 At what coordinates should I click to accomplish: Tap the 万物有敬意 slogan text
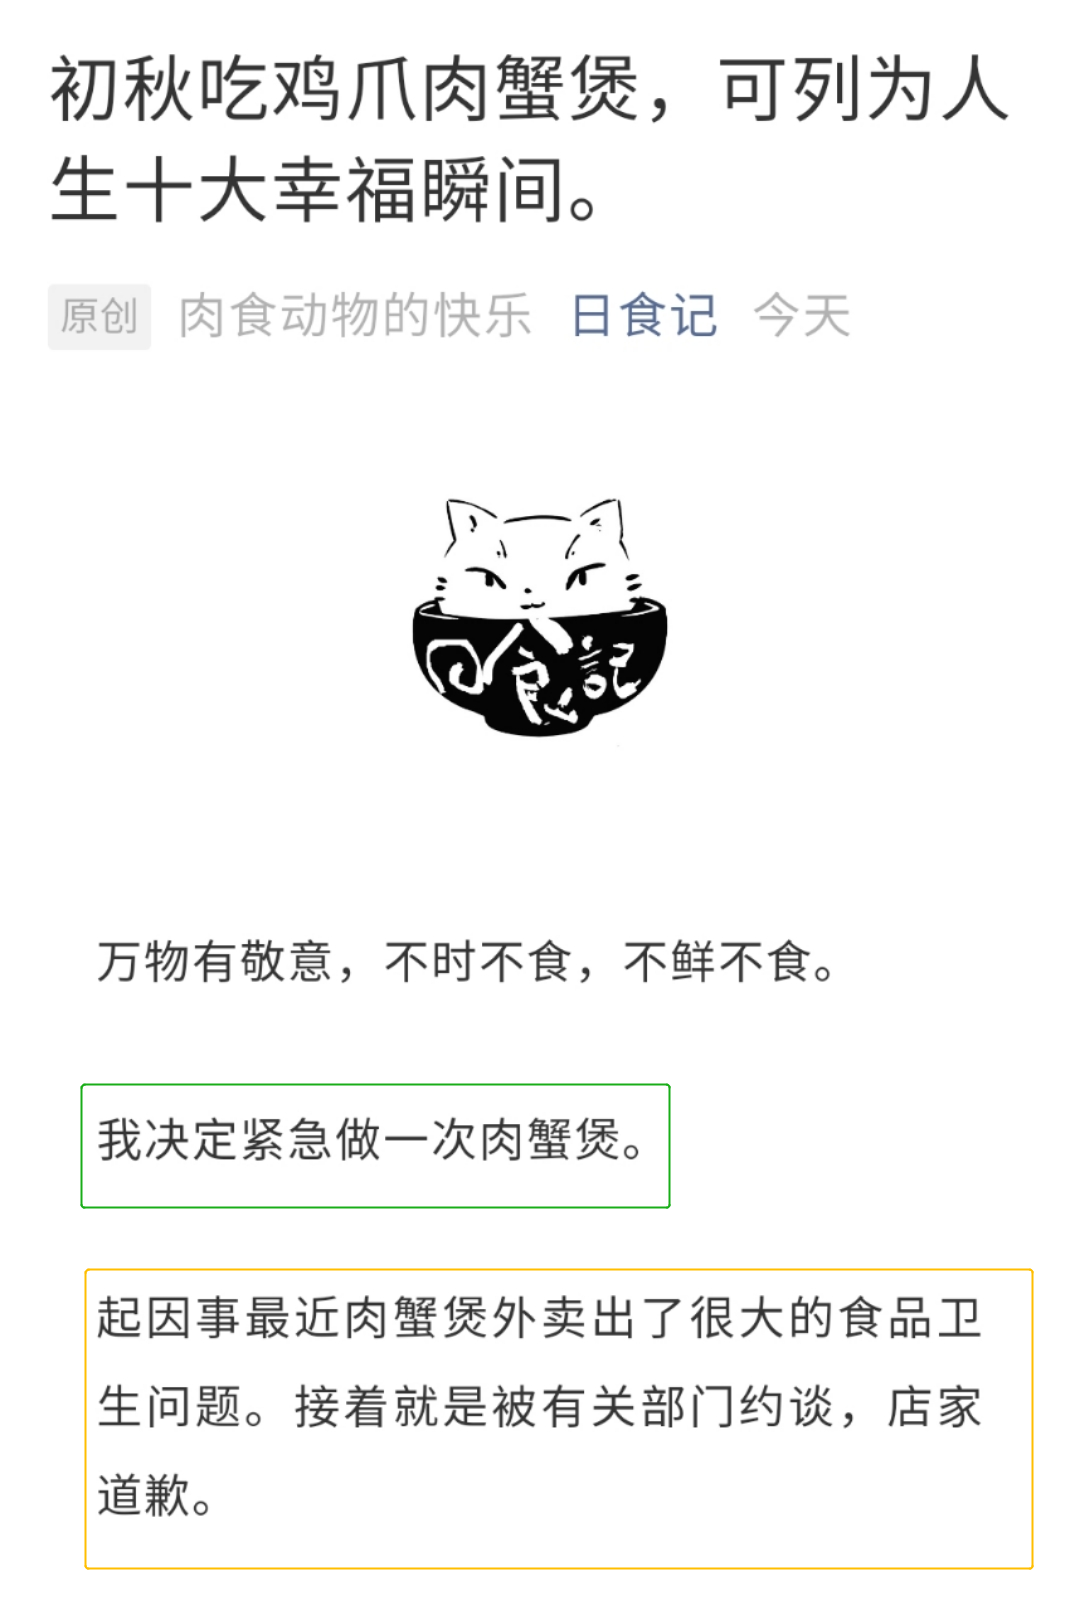click(214, 962)
